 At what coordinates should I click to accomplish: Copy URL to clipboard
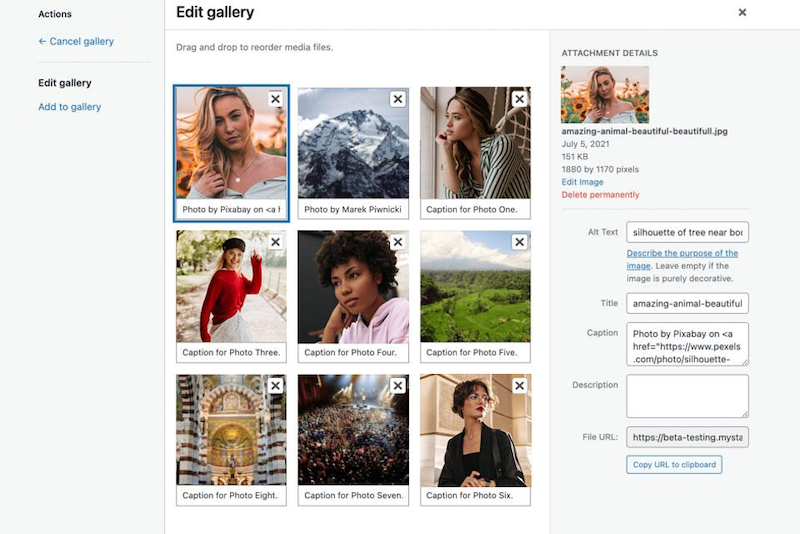674,465
